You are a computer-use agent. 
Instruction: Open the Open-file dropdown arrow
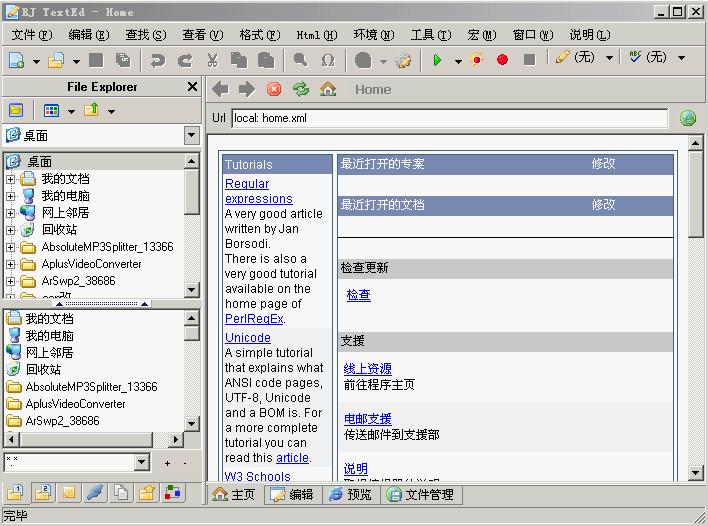(x=76, y=61)
